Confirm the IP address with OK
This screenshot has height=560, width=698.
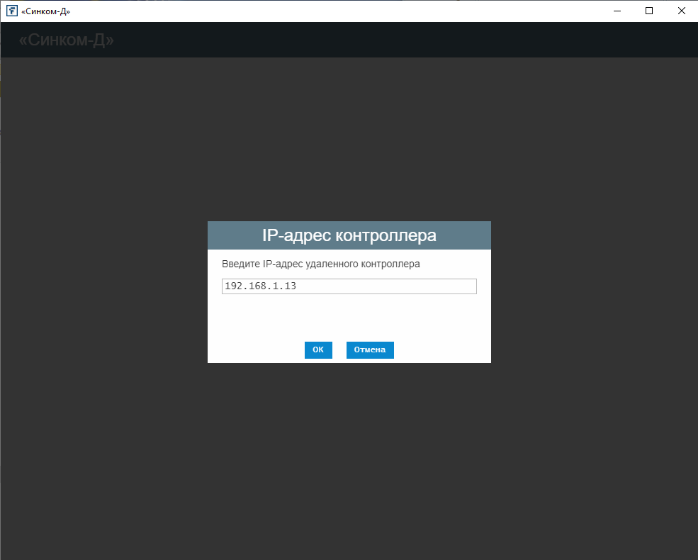tap(318, 350)
